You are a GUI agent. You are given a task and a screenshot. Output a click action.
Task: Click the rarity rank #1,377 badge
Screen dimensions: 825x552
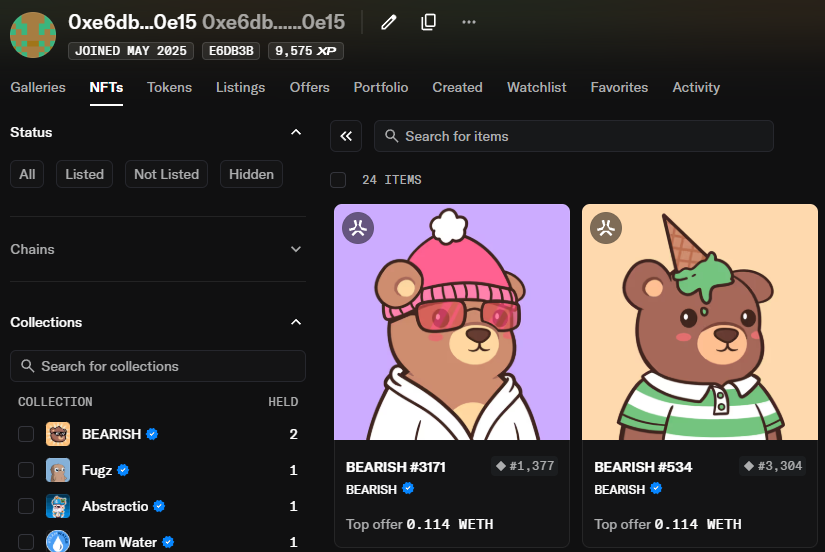pyautogui.click(x=525, y=466)
